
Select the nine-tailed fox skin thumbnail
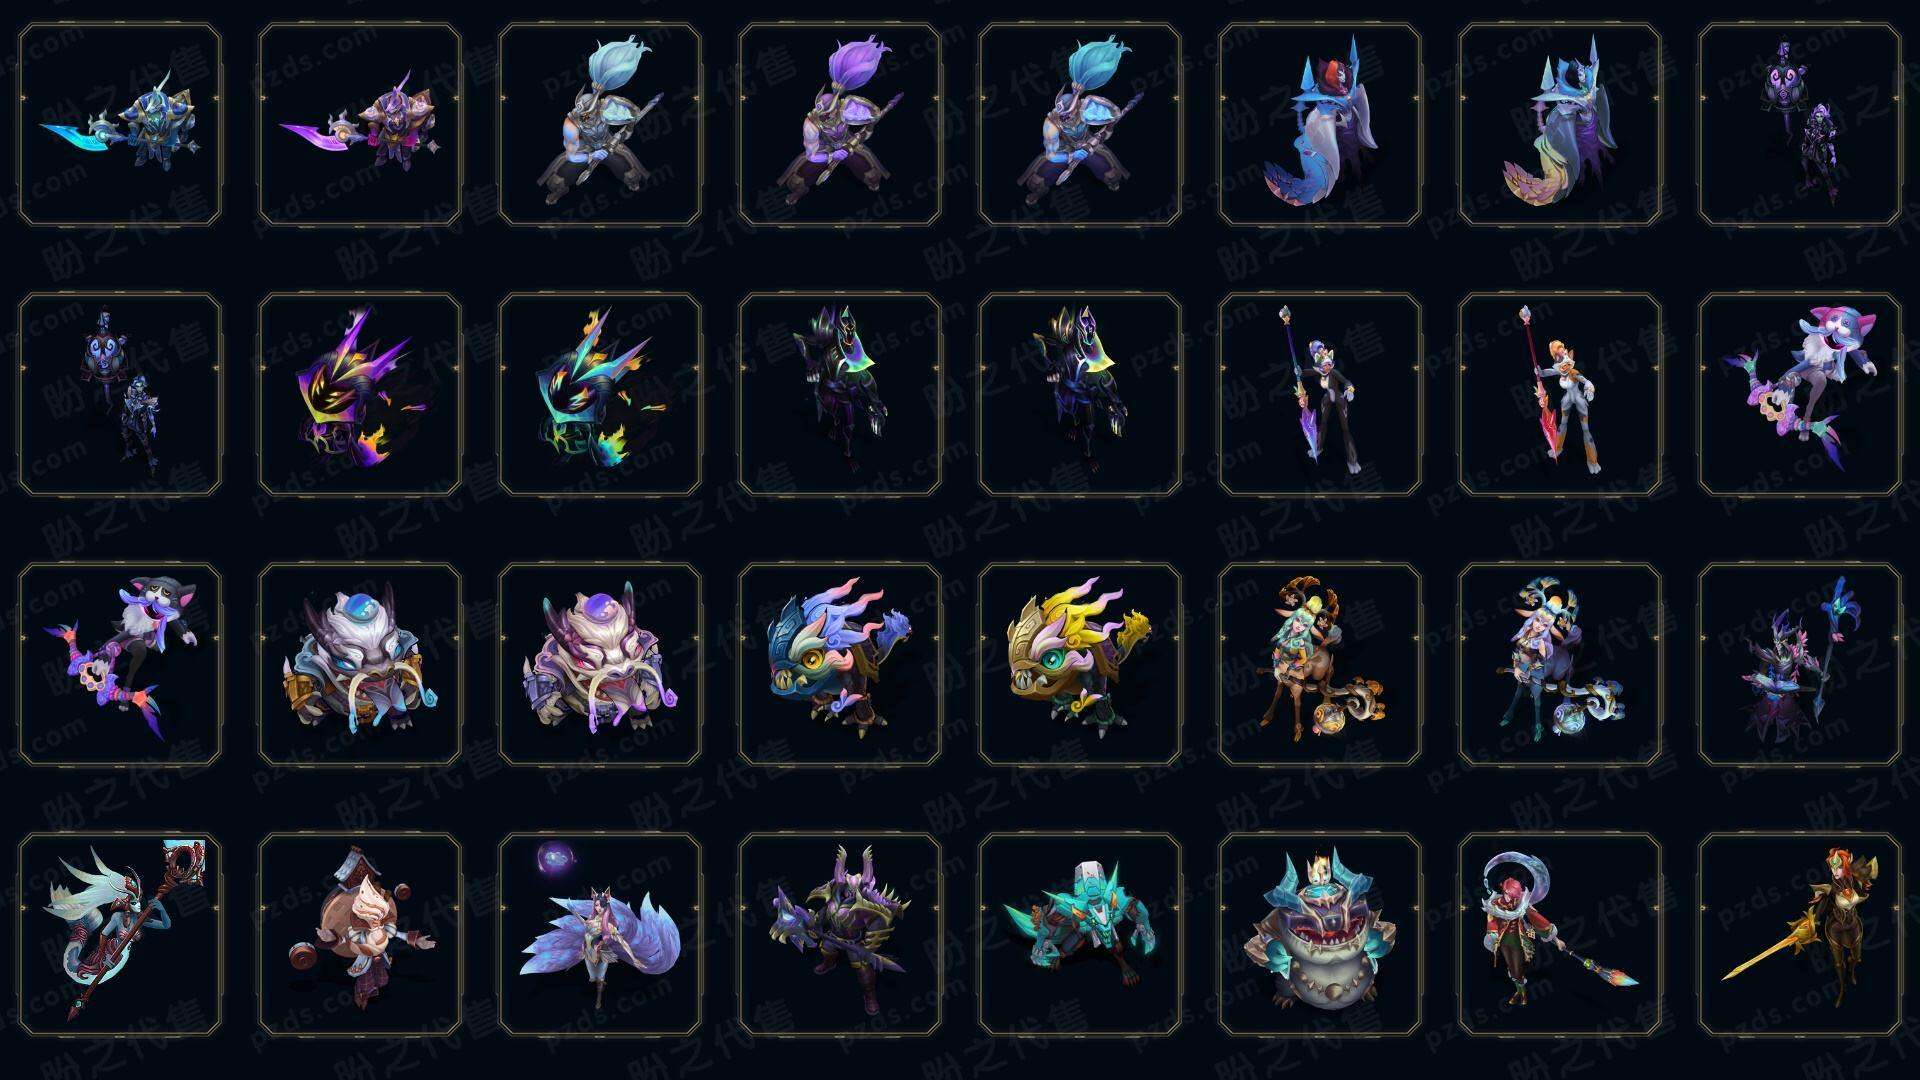600,934
